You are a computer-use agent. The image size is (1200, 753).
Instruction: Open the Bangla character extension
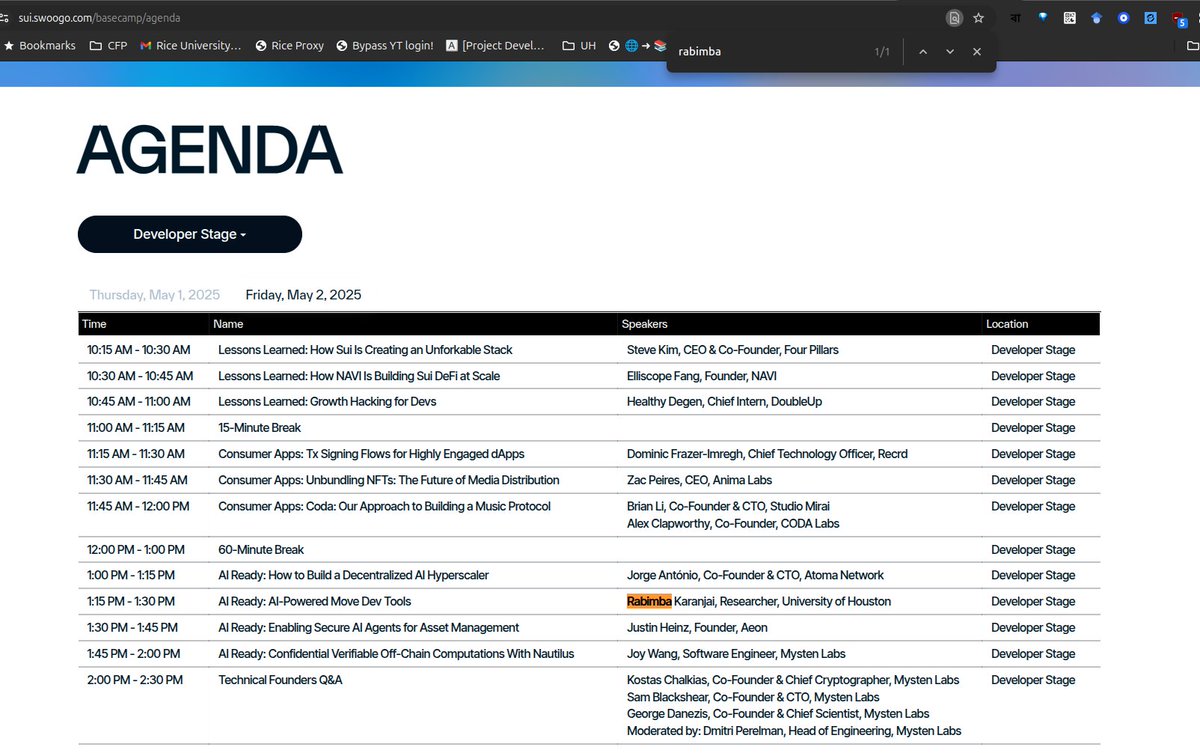[1016, 18]
